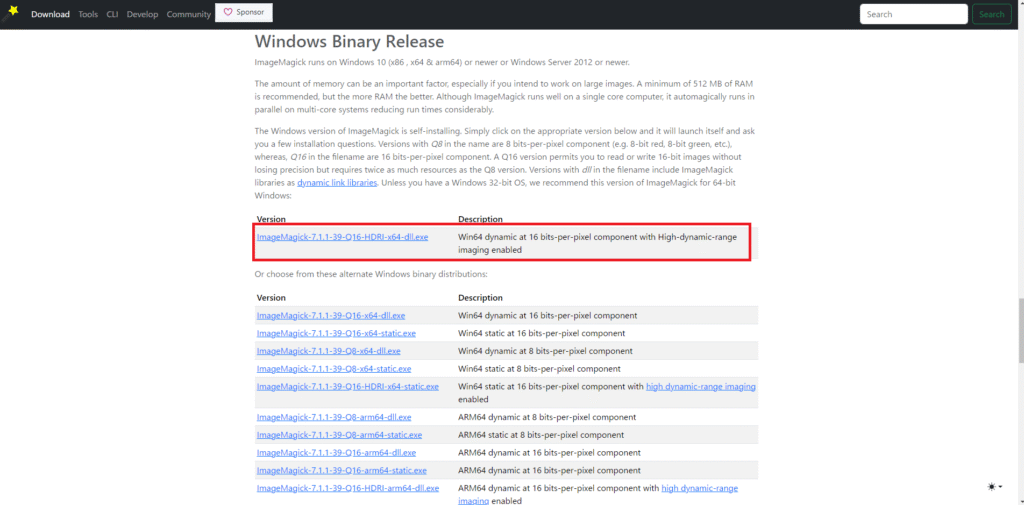The width and height of the screenshot is (1024, 505).
Task: Download ImageMagick-7.1.1-39-Q16-HDRI-x64-dll.exe
Action: [342, 236]
